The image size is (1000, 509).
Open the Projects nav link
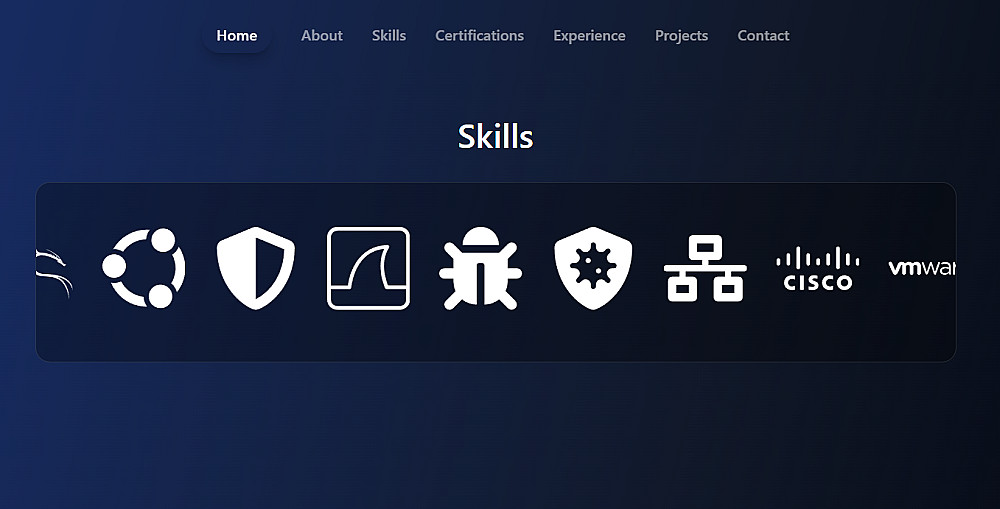682,36
